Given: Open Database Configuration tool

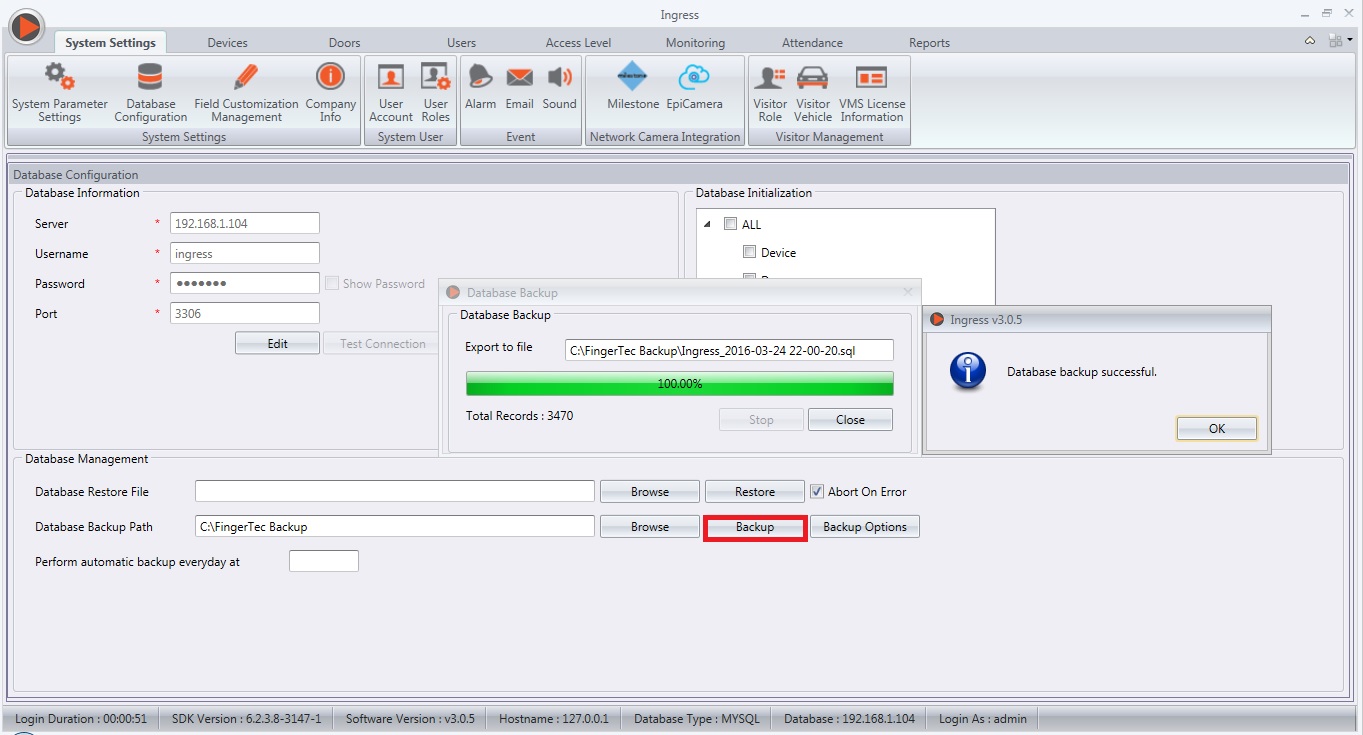Looking at the screenshot, I should (150, 92).
